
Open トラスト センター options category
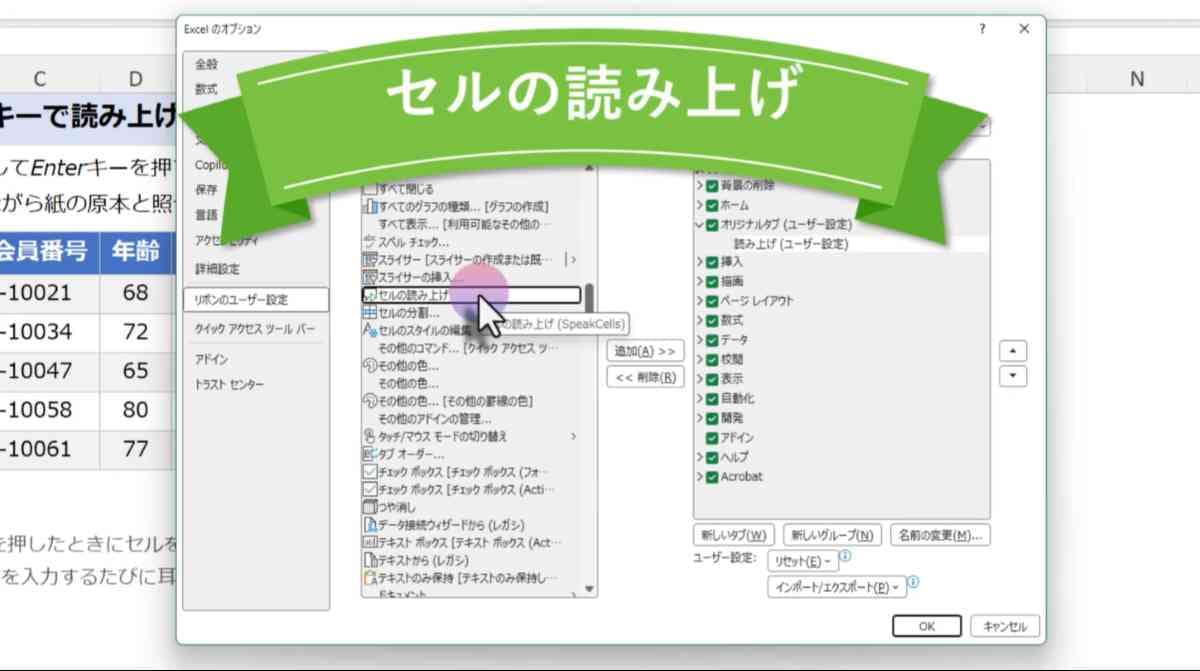click(229, 385)
